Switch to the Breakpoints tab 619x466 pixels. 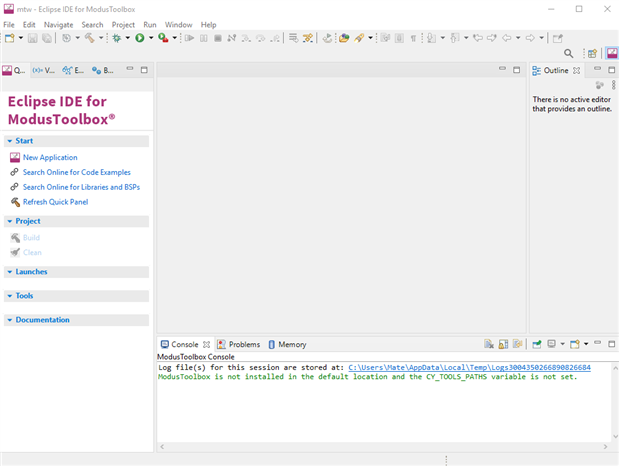click(102, 70)
